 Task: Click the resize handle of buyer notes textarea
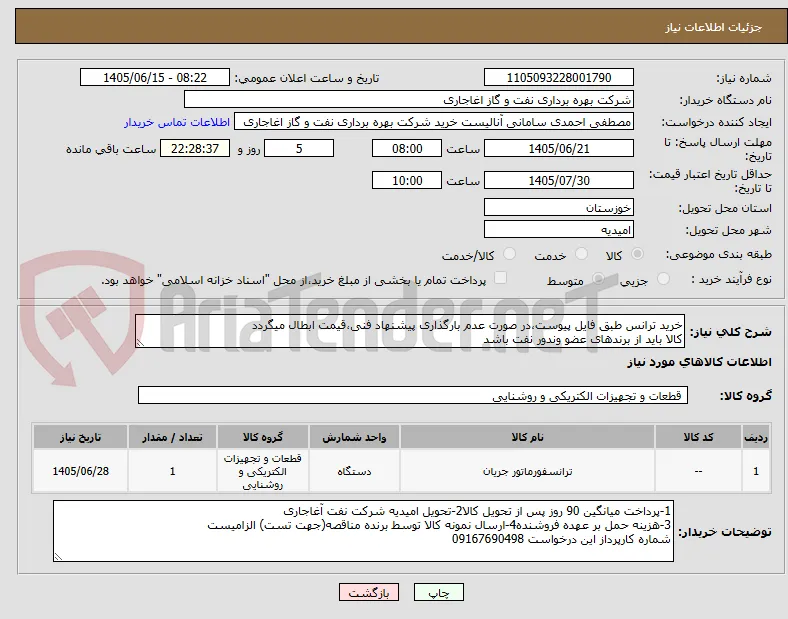pyautogui.click(x=58, y=556)
